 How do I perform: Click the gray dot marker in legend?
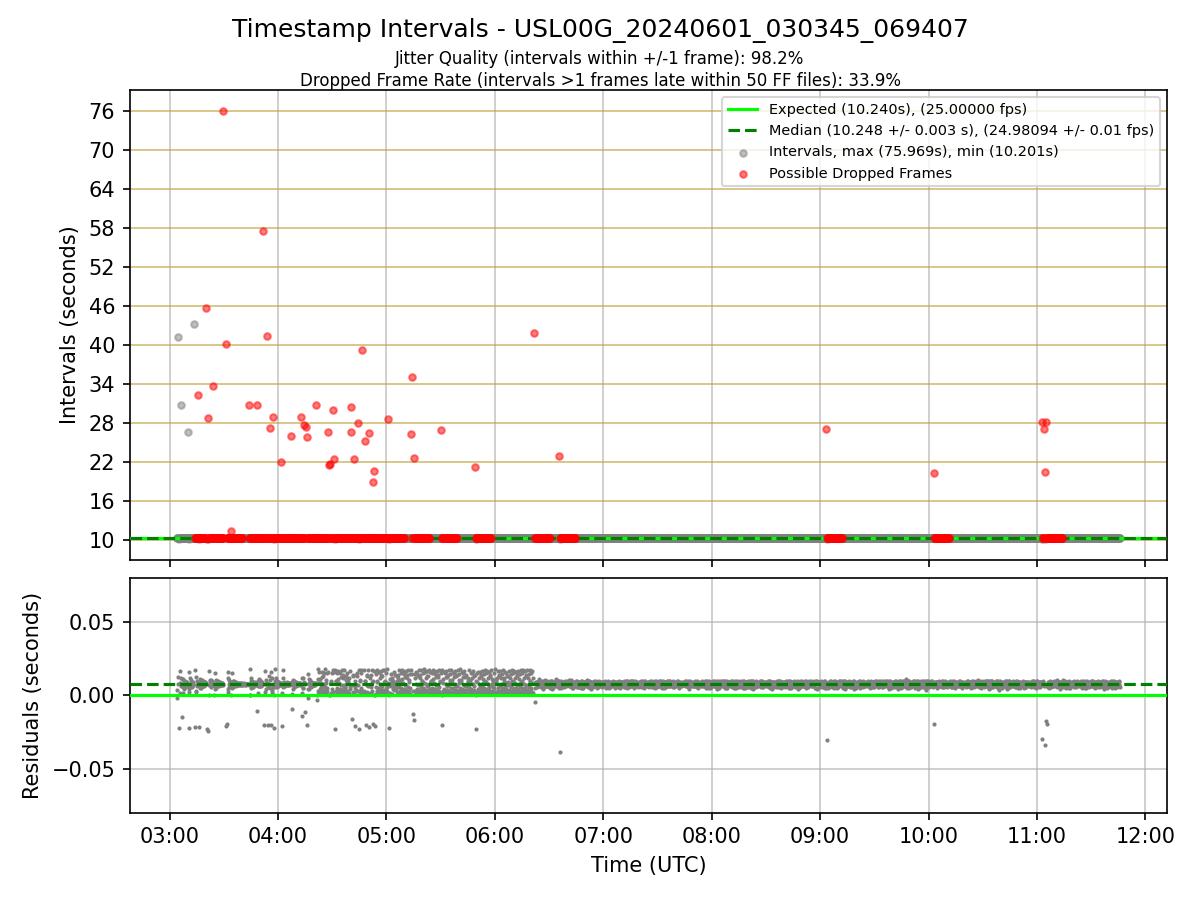pos(743,152)
